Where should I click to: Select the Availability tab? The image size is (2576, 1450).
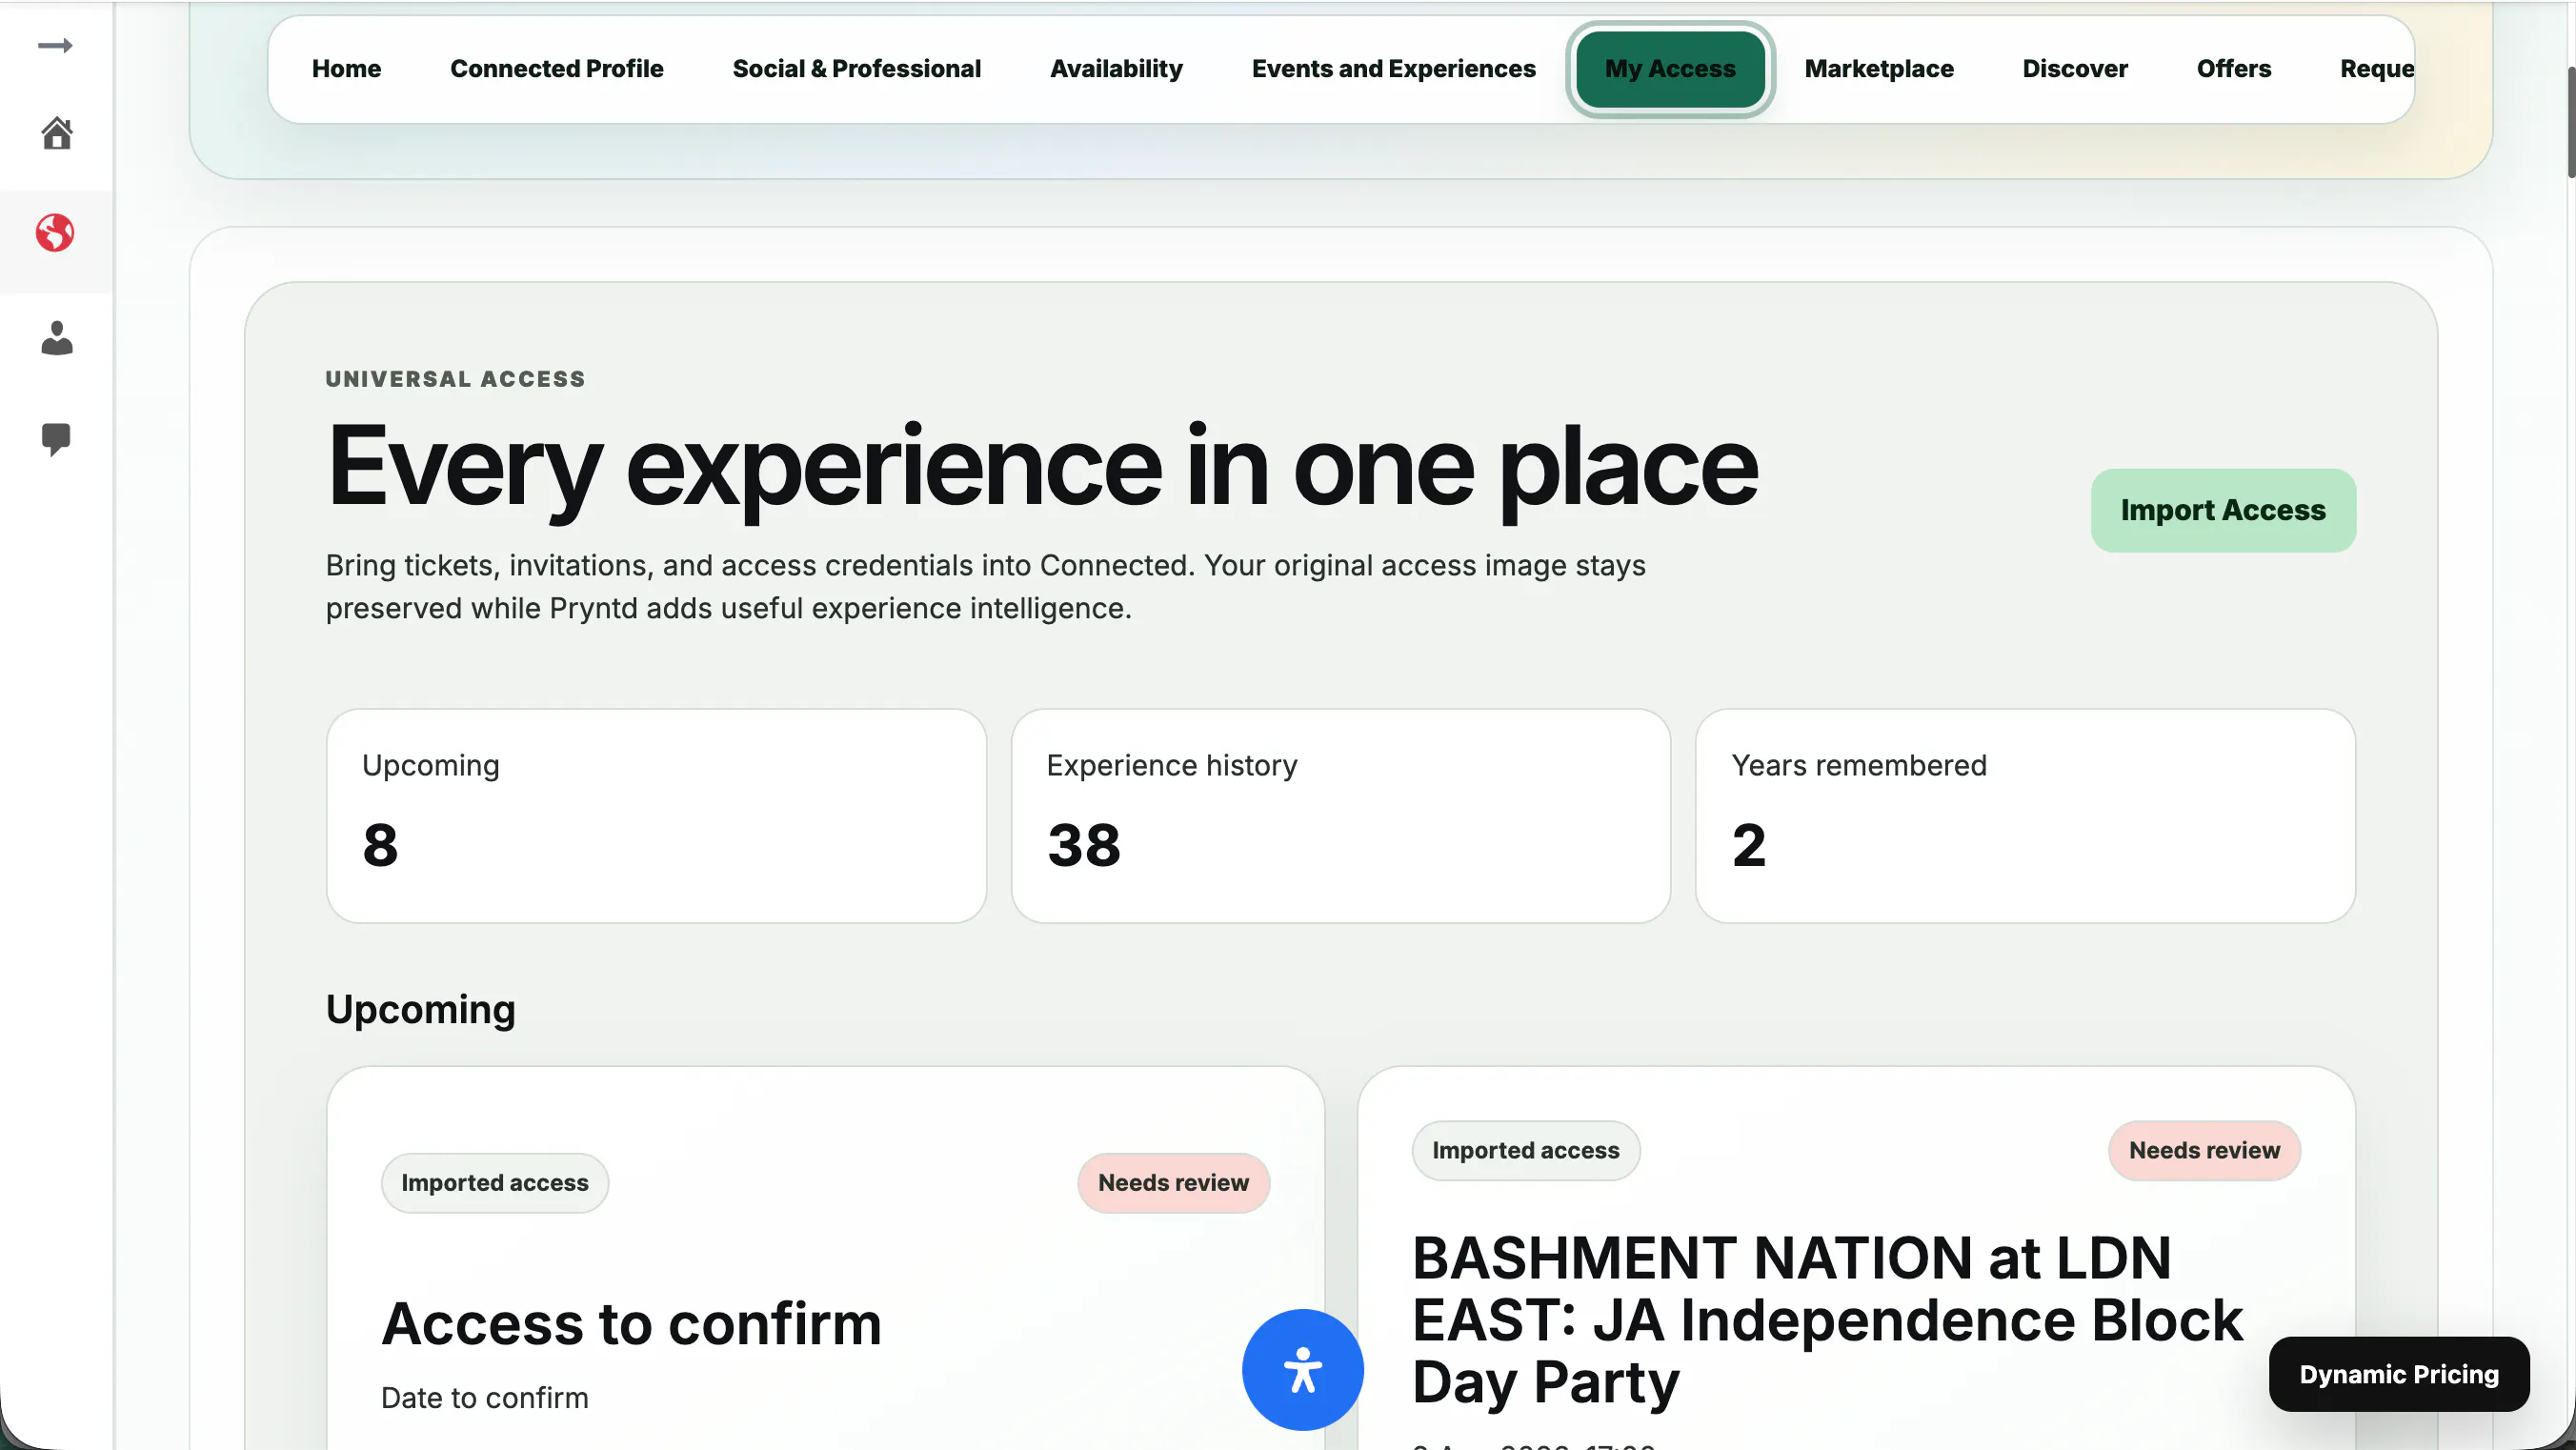[1116, 69]
